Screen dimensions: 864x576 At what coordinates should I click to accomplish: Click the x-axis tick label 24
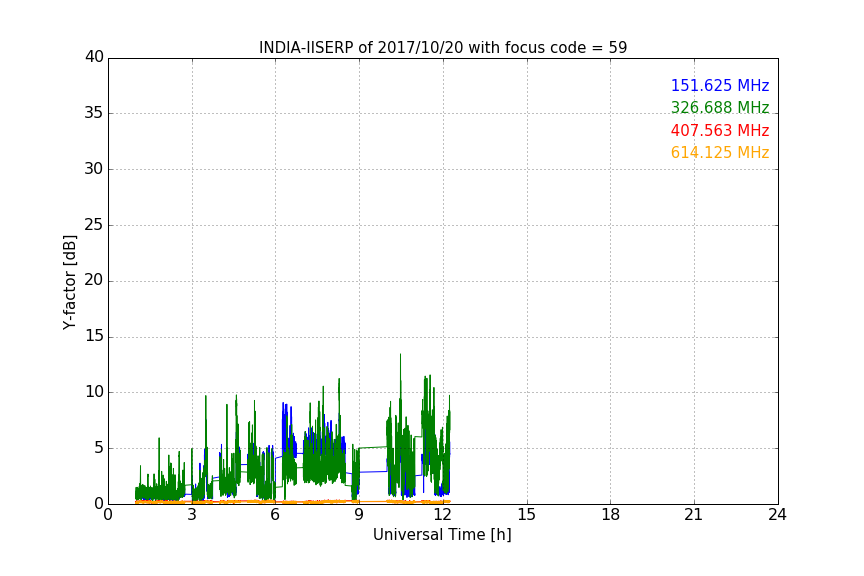[x=777, y=515]
